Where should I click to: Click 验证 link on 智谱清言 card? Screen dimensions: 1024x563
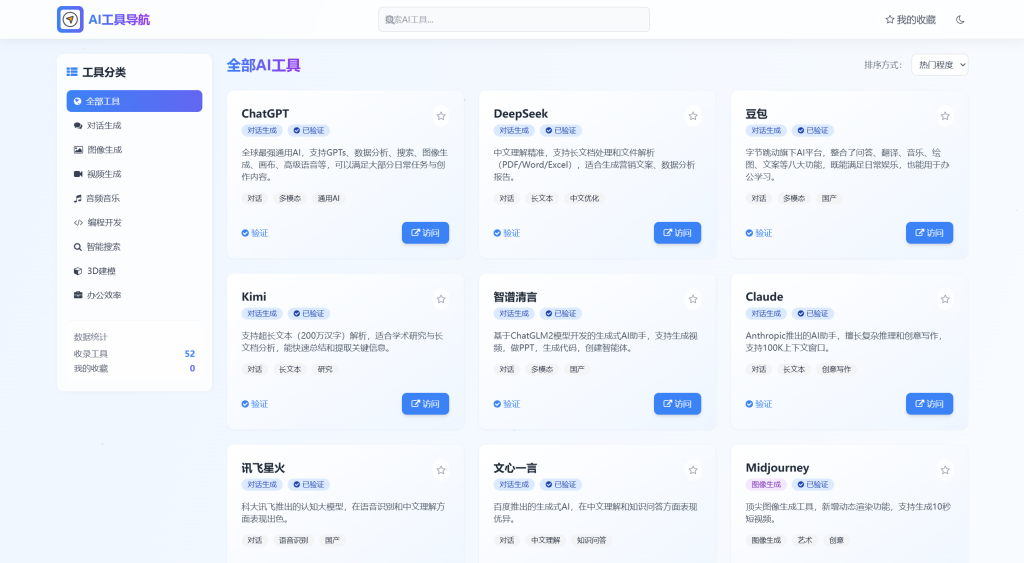tap(507, 404)
